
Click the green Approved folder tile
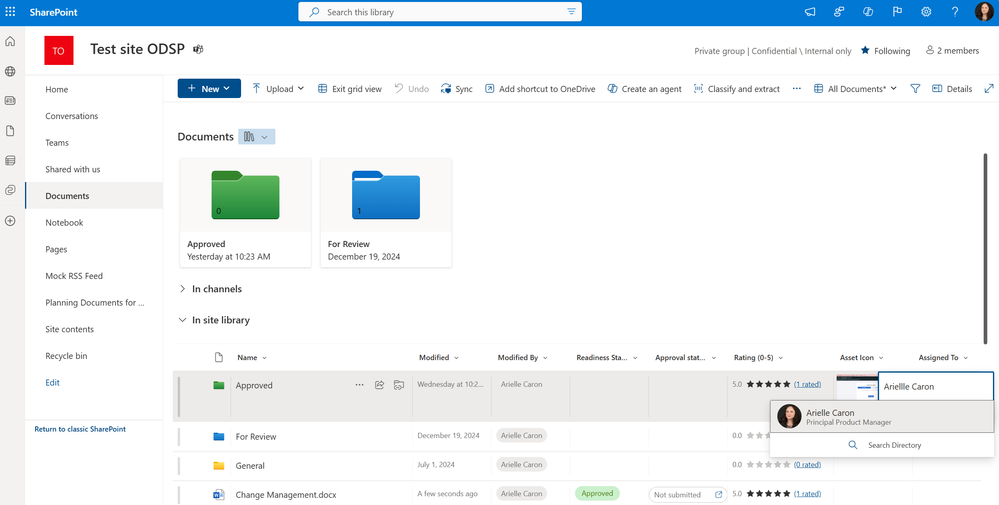click(x=245, y=213)
